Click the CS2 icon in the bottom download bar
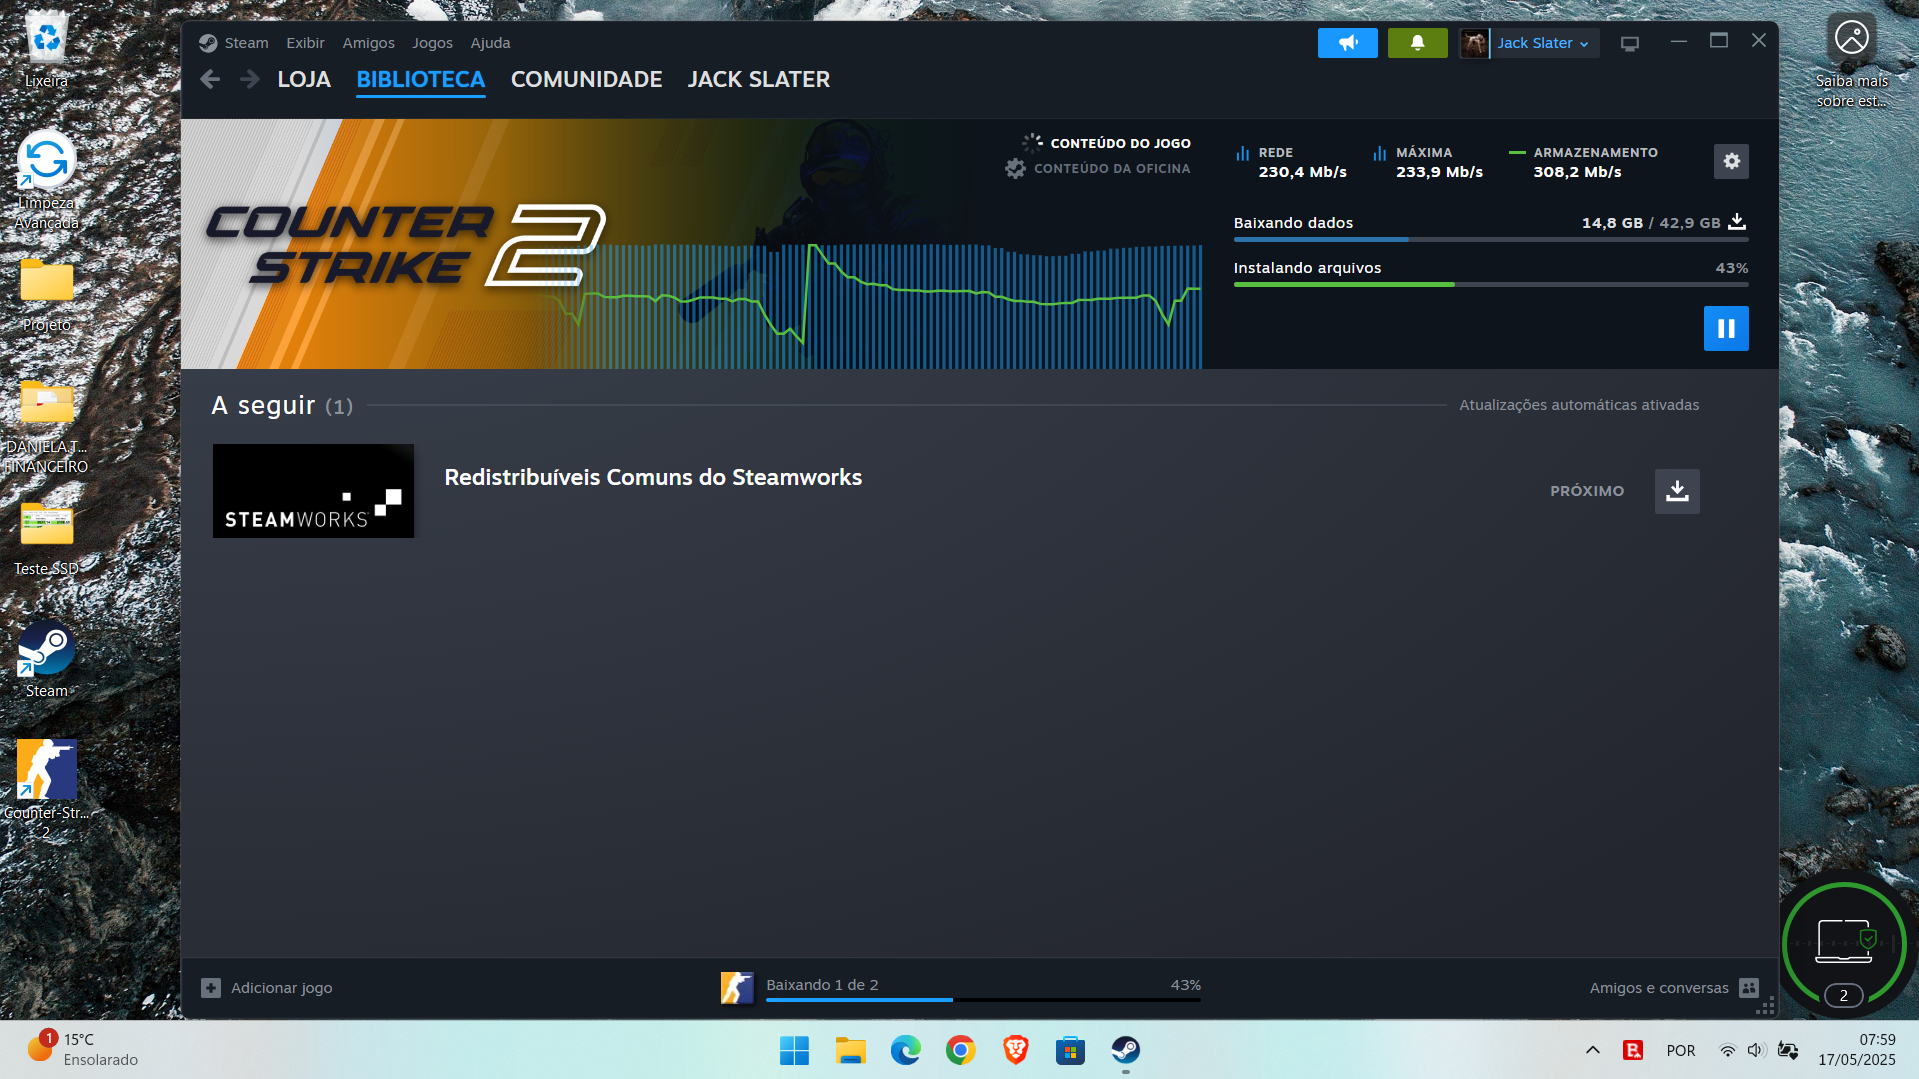 (x=737, y=988)
